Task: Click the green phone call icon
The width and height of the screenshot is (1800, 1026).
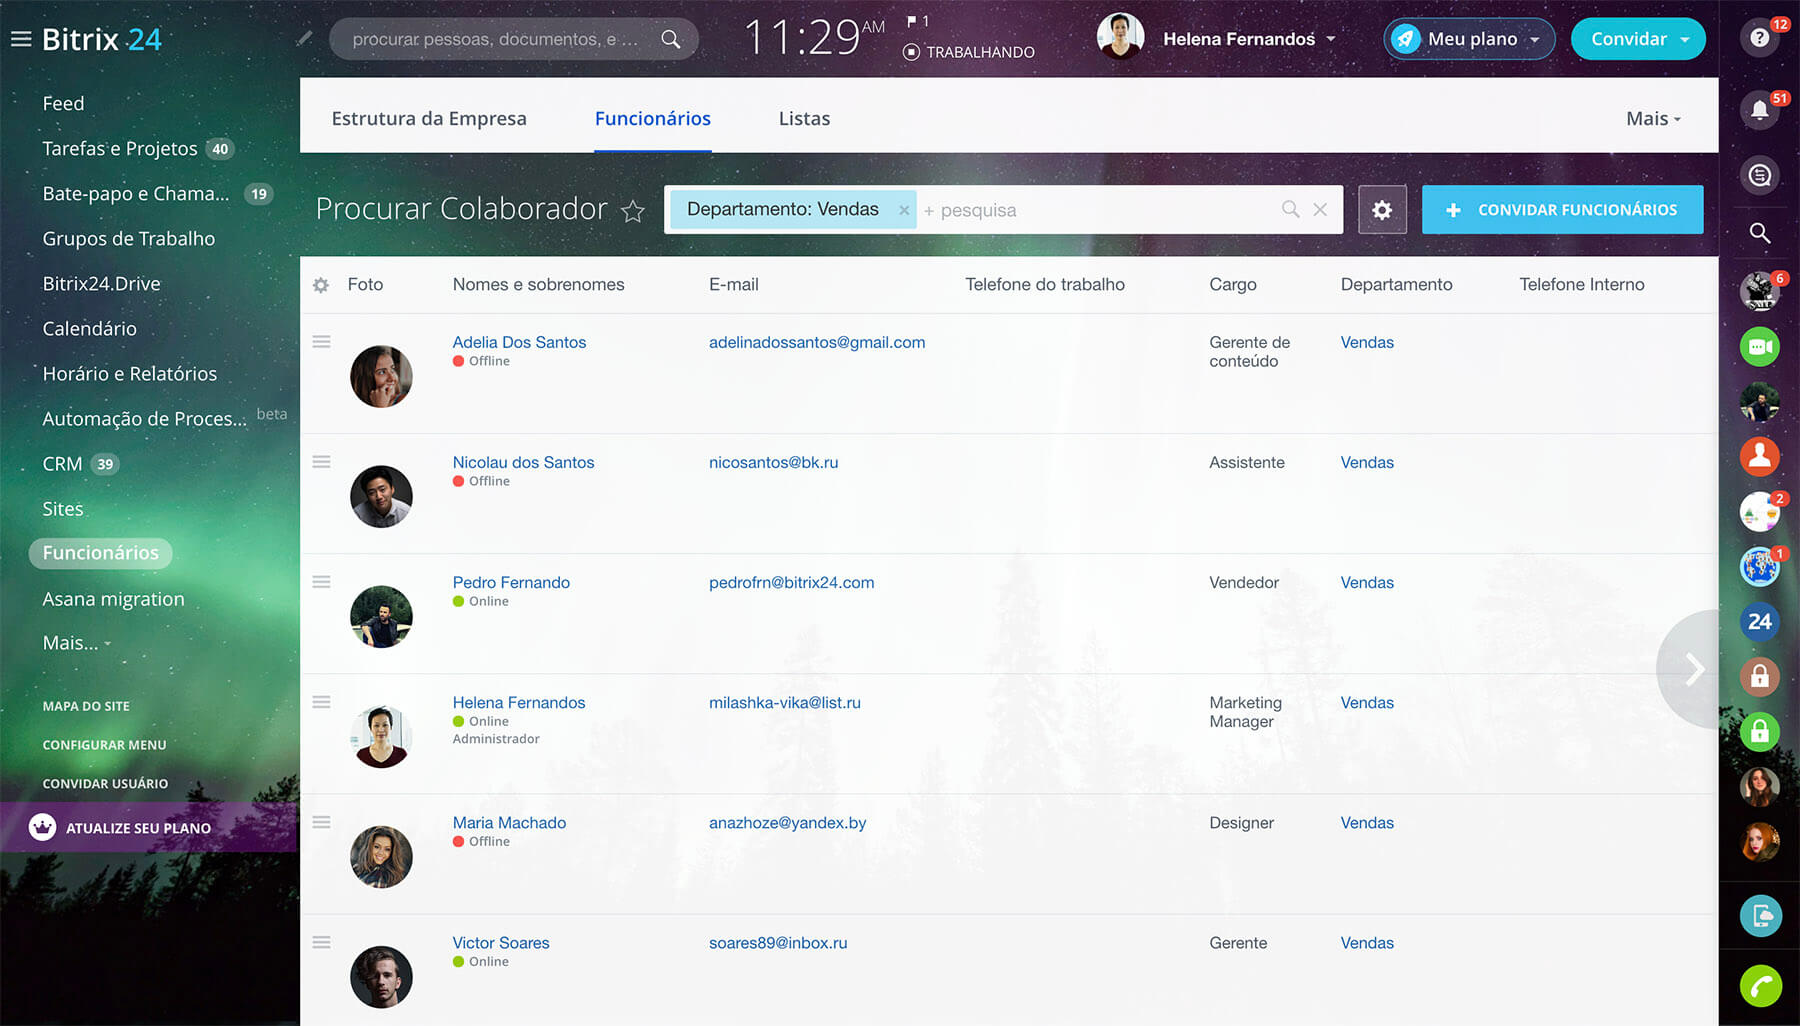Action: (1759, 986)
